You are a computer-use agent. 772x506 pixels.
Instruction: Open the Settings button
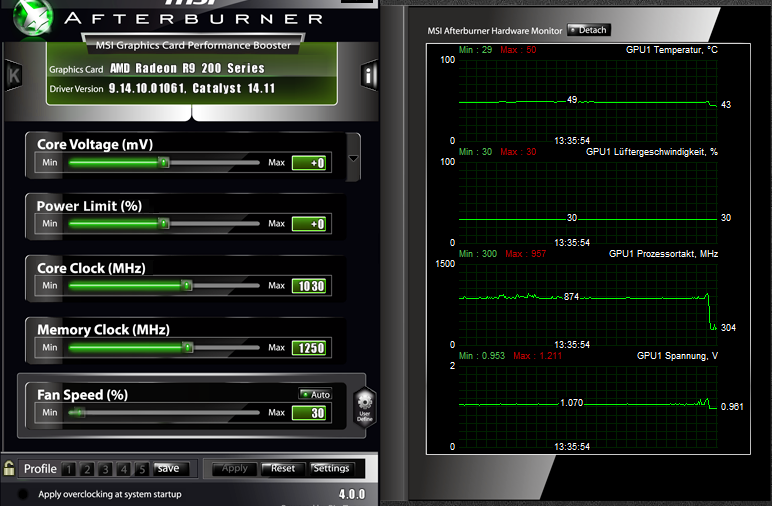pos(331,469)
